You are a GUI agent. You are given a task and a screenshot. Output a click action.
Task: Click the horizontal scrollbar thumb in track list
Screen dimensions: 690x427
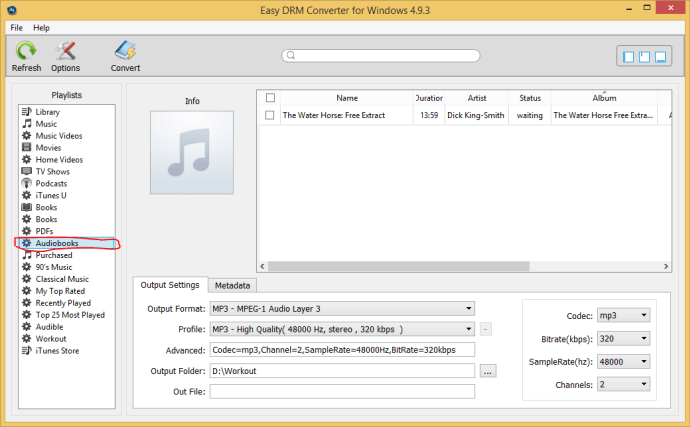(399, 266)
